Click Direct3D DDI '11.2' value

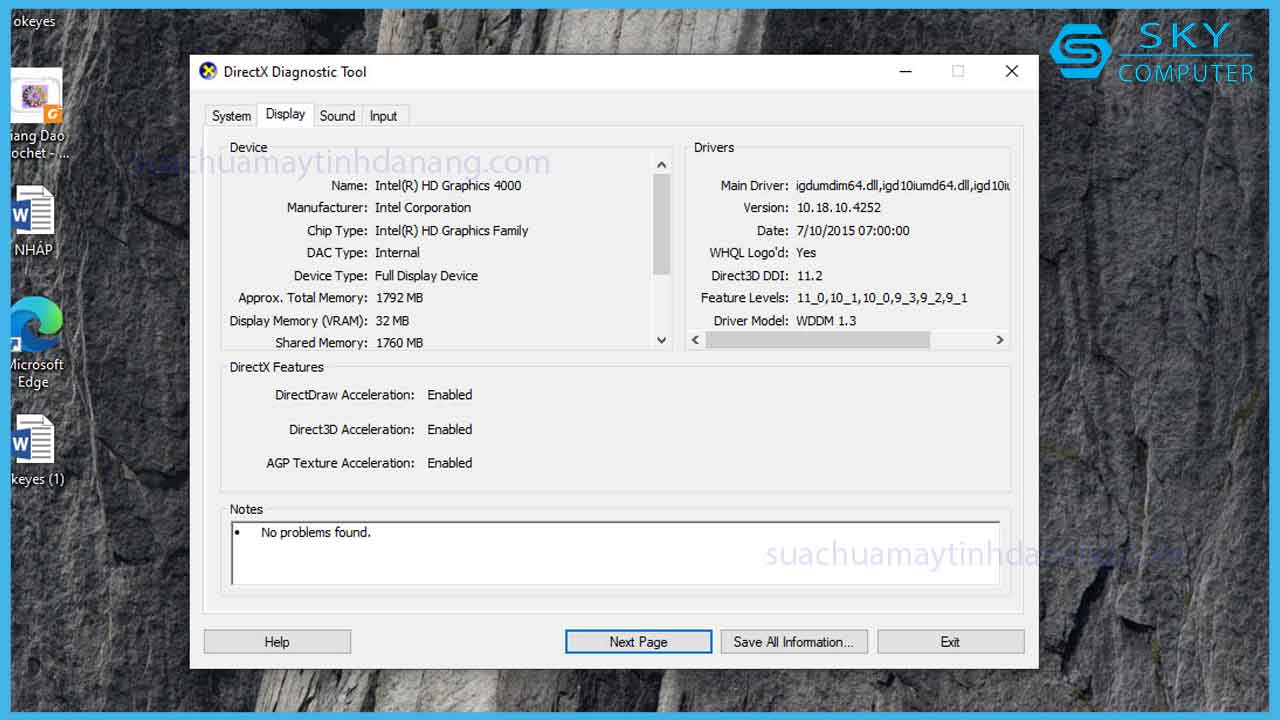tap(809, 276)
